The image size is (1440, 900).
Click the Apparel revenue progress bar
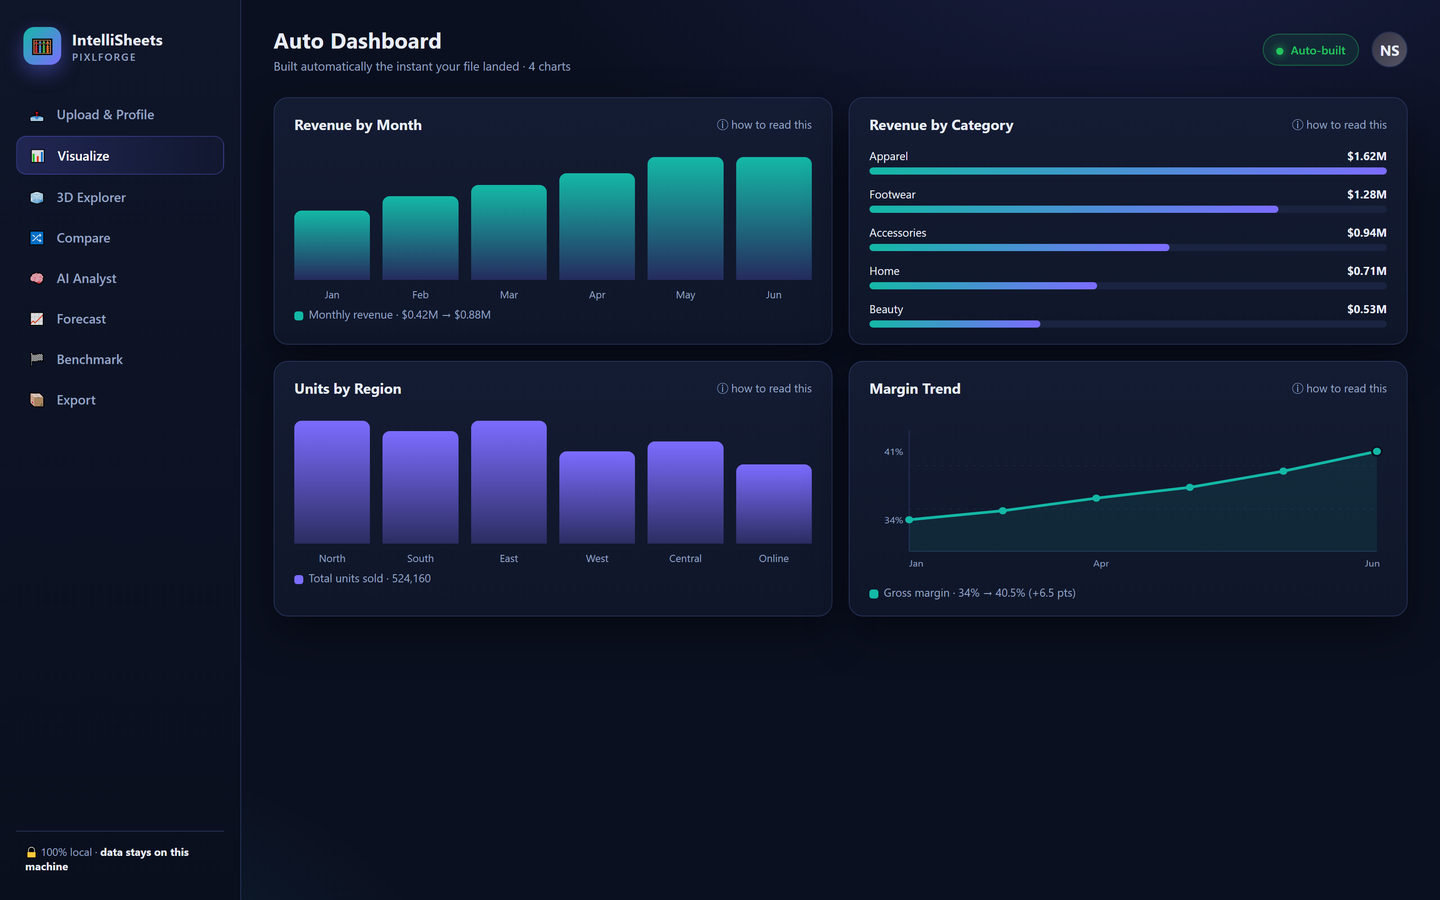point(1128,171)
